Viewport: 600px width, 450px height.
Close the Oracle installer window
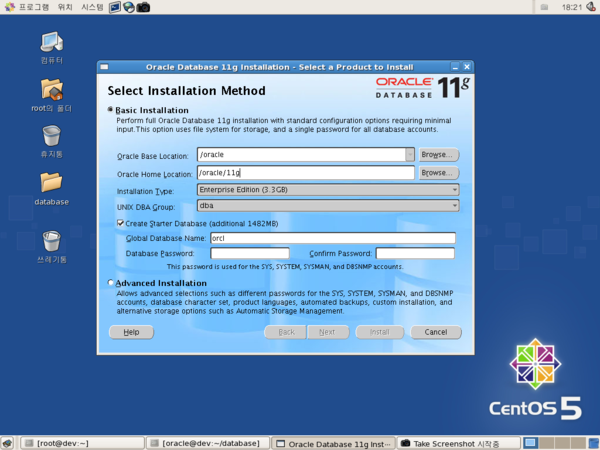tap(467, 67)
